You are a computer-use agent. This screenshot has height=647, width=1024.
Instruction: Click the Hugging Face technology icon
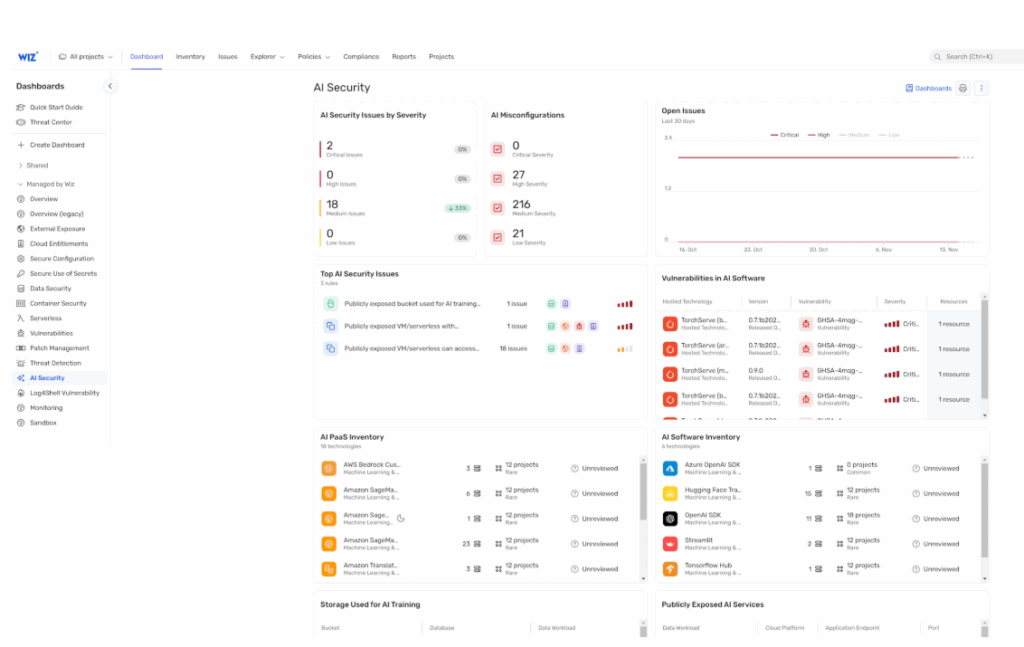click(670, 494)
